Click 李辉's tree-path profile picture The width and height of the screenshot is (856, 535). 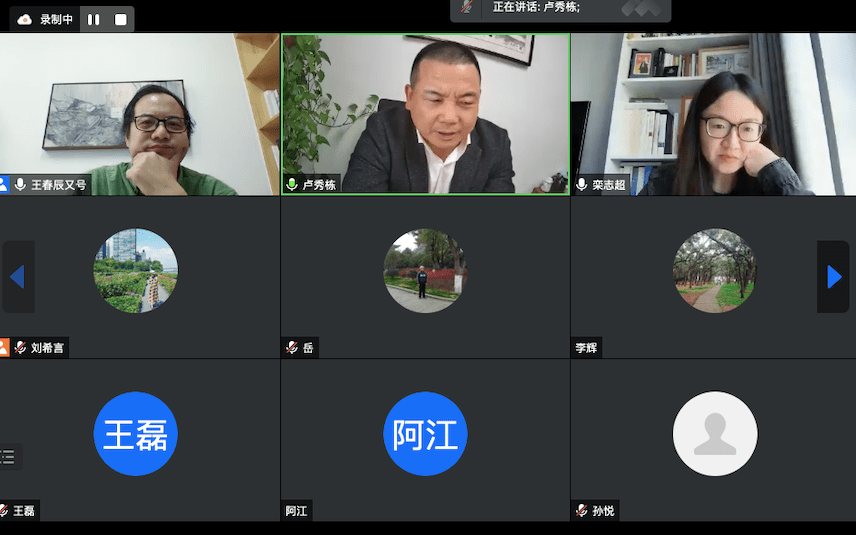[715, 271]
